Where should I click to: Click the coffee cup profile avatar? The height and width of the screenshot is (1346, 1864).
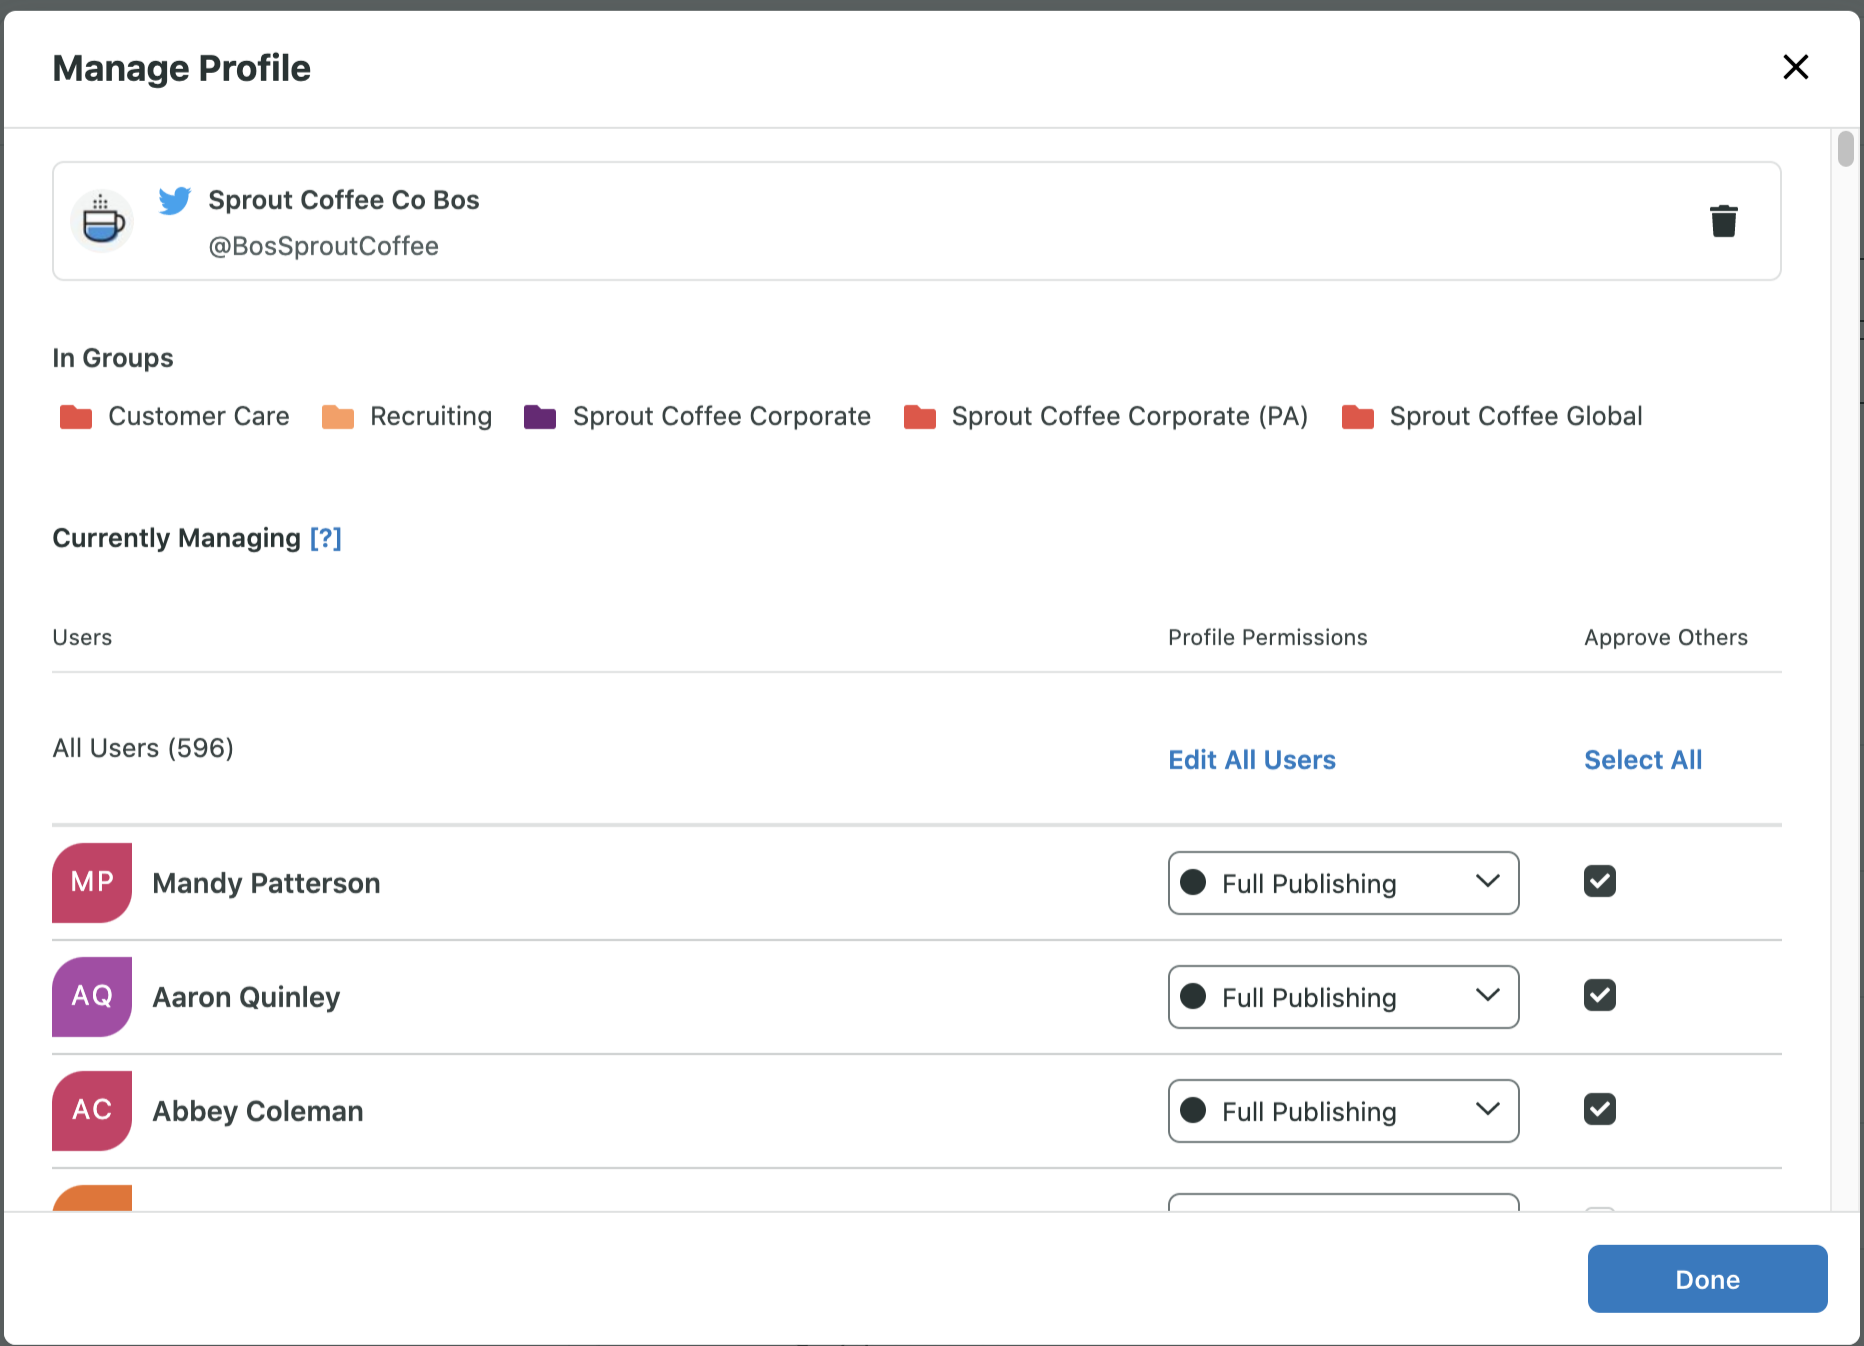[102, 221]
